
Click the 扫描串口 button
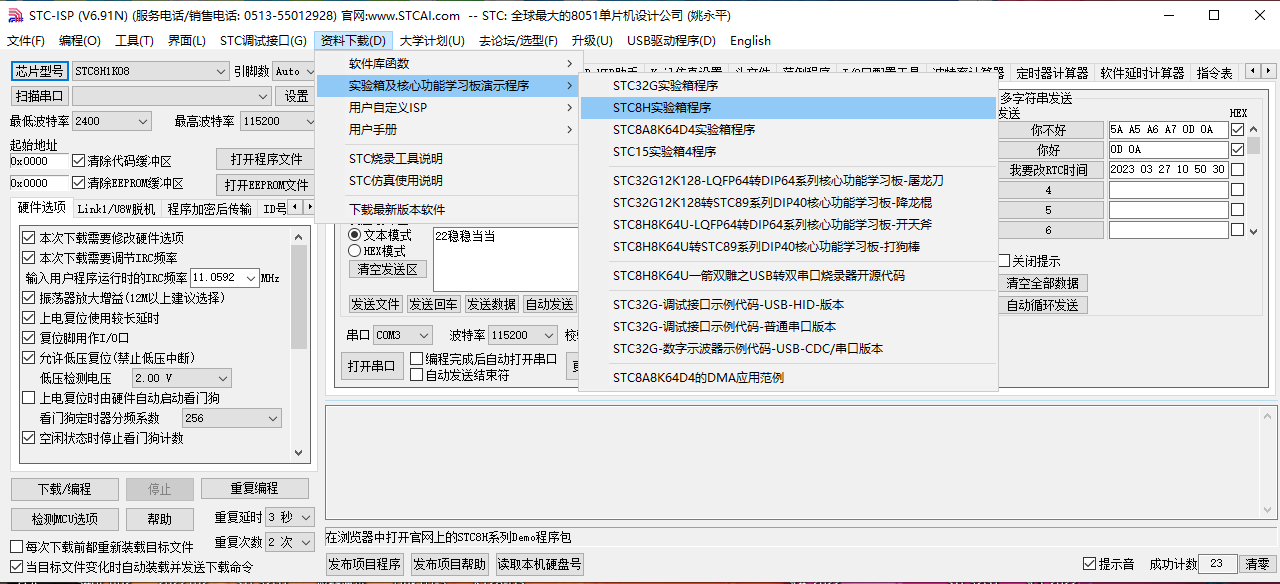point(40,96)
